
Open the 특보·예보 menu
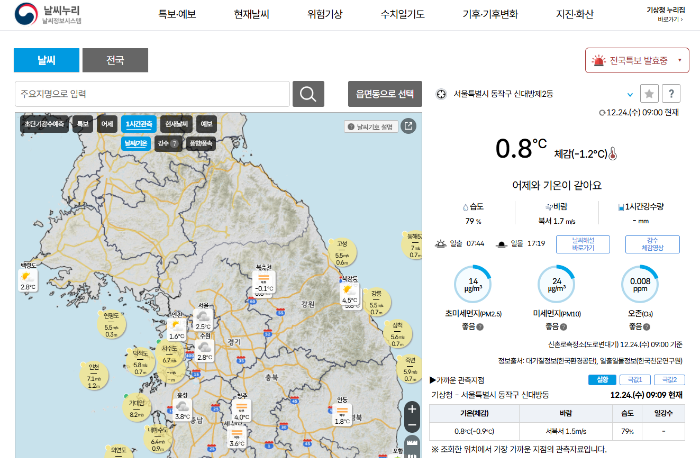tap(177, 14)
